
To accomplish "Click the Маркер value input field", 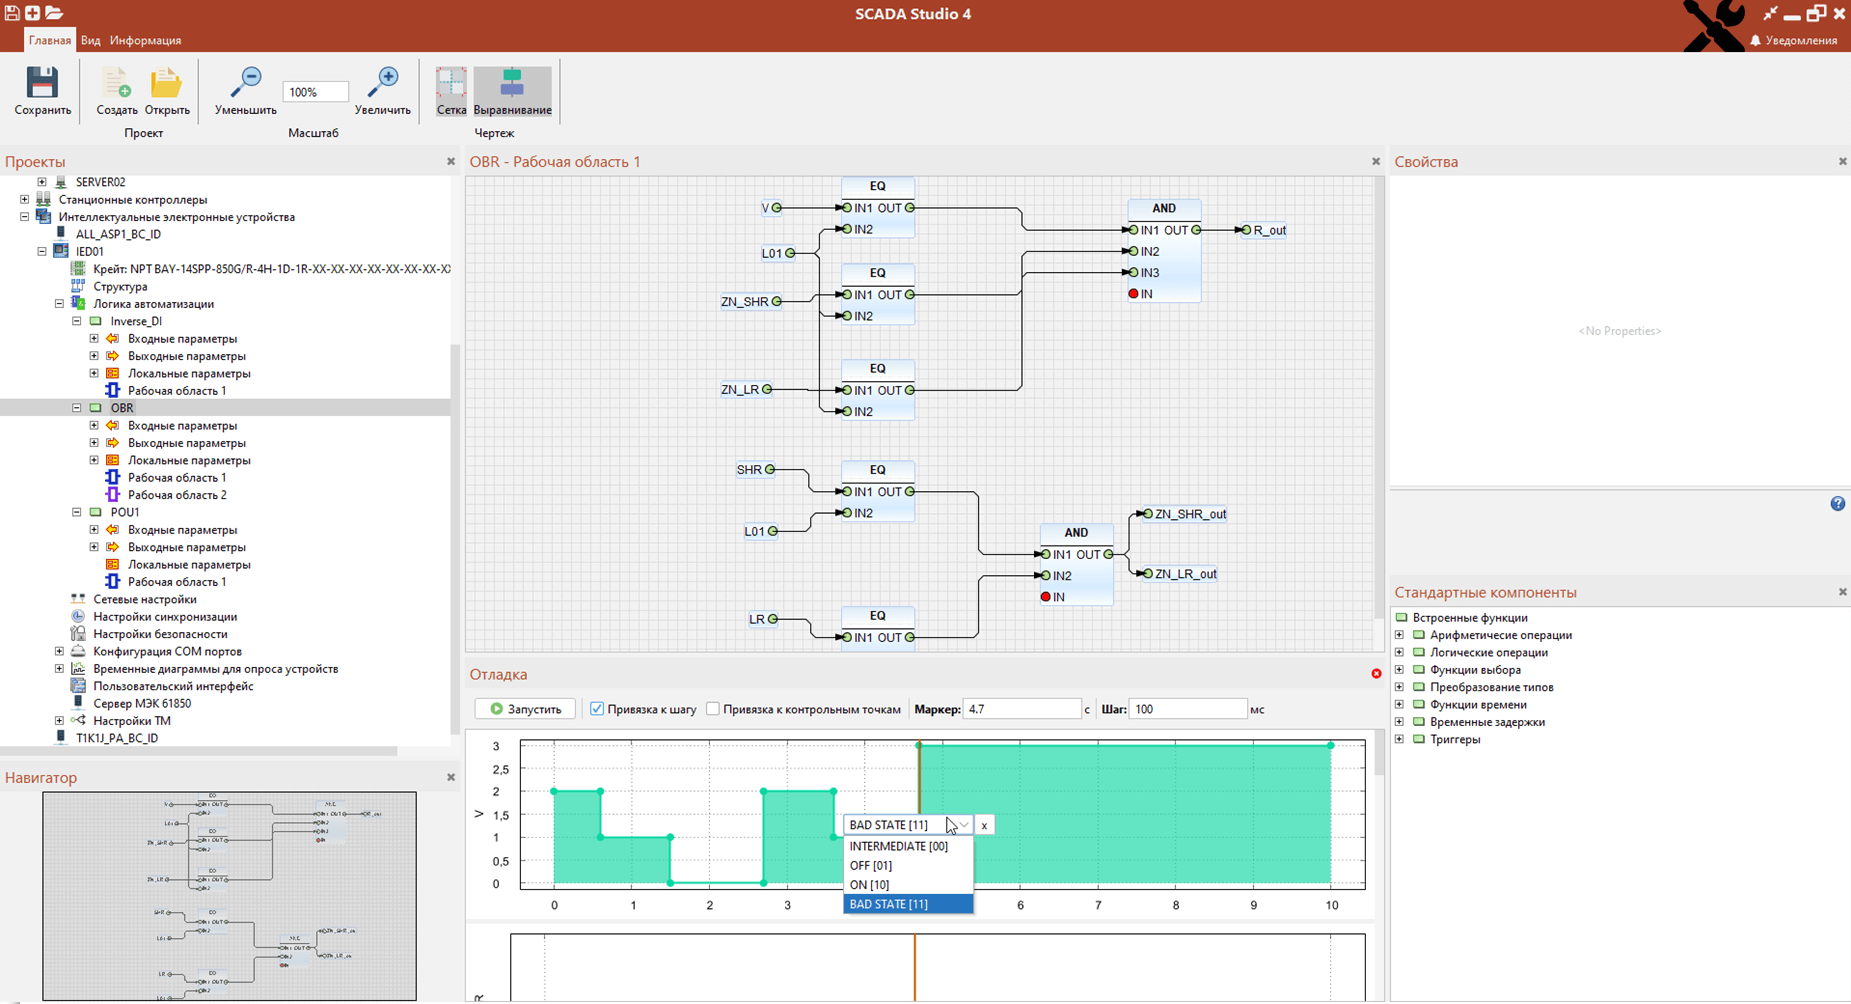I will (1020, 709).
